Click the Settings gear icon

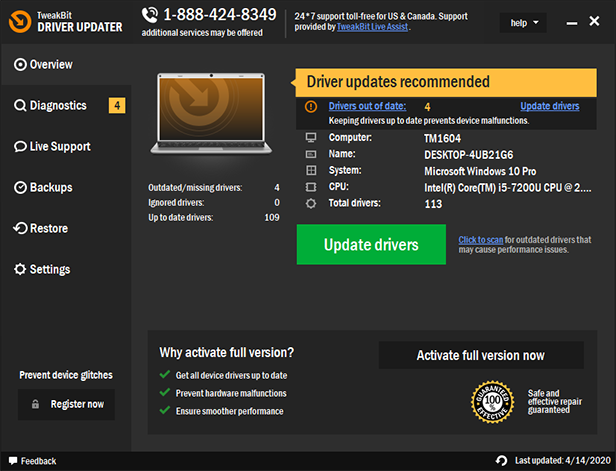click(20, 269)
